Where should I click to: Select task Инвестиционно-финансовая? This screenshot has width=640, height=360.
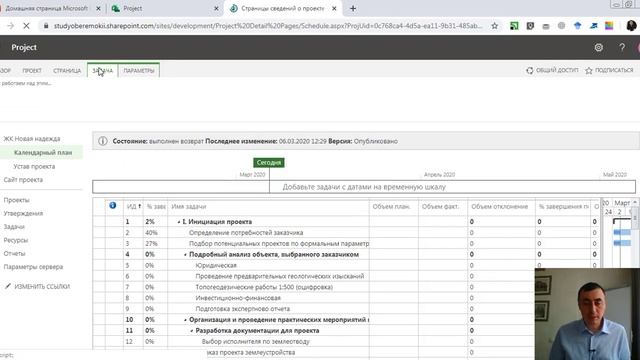[x=238, y=298]
